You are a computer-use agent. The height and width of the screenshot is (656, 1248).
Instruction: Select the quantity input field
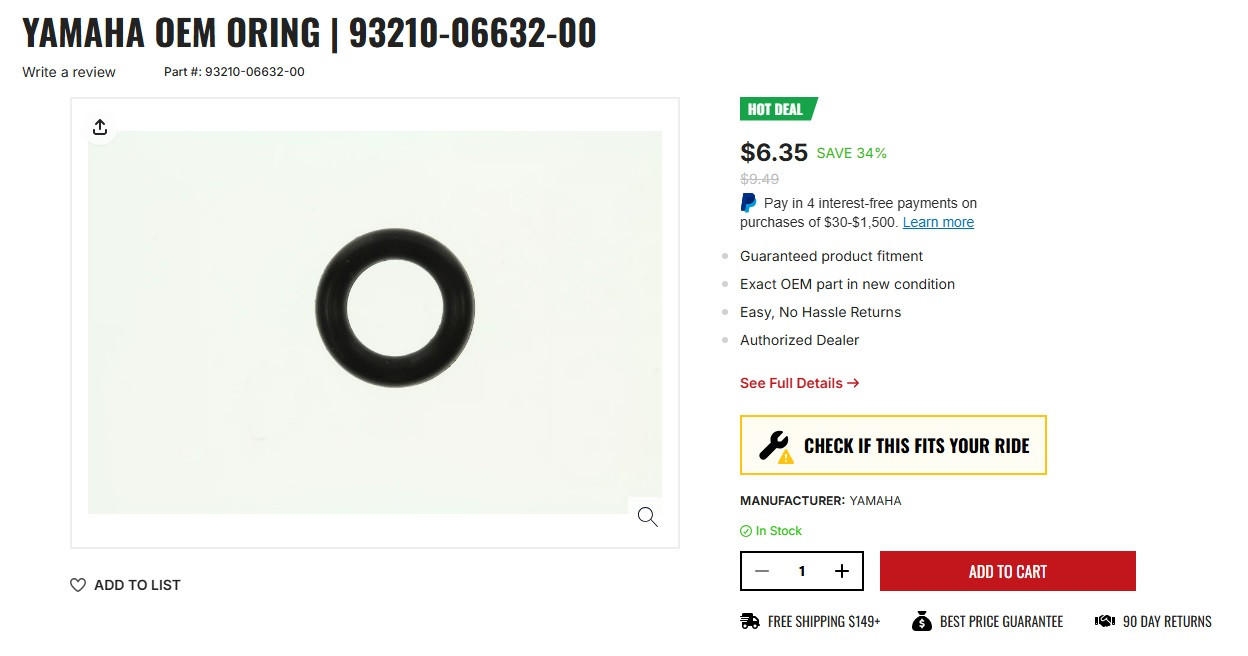801,570
